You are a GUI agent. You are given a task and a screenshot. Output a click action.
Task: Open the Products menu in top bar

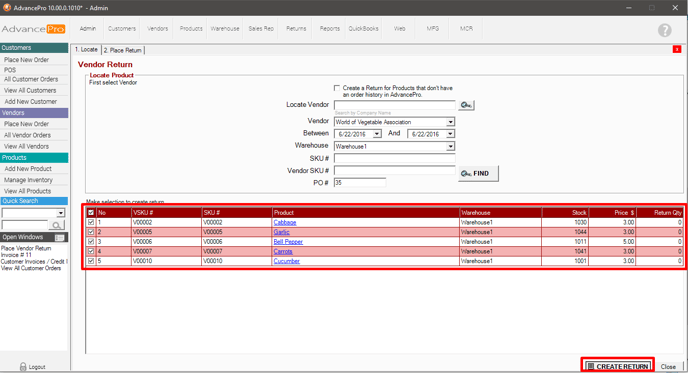[x=191, y=29]
